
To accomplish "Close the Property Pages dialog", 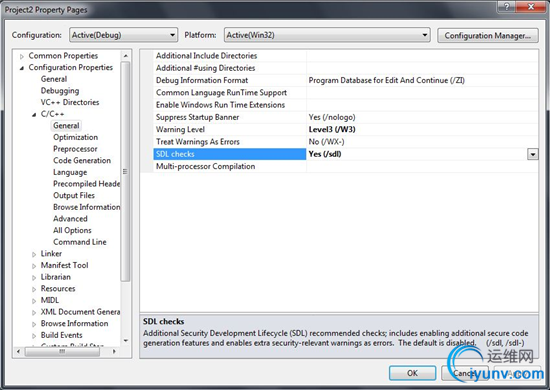I will click(531, 7).
